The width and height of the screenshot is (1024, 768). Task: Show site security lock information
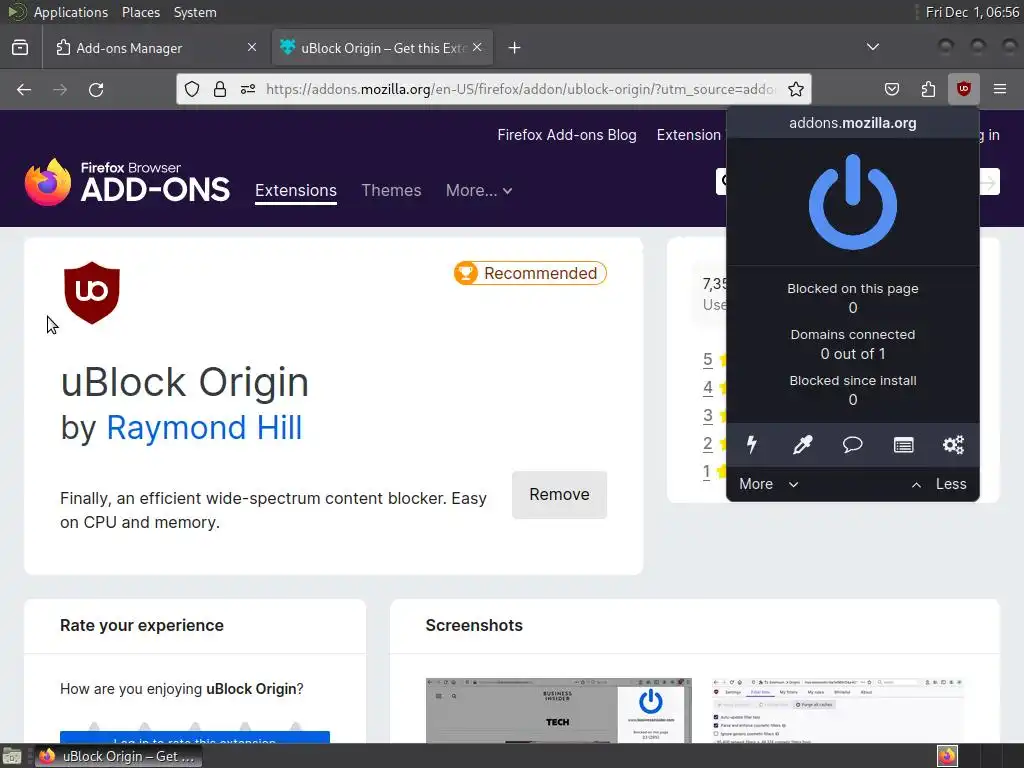point(220,89)
